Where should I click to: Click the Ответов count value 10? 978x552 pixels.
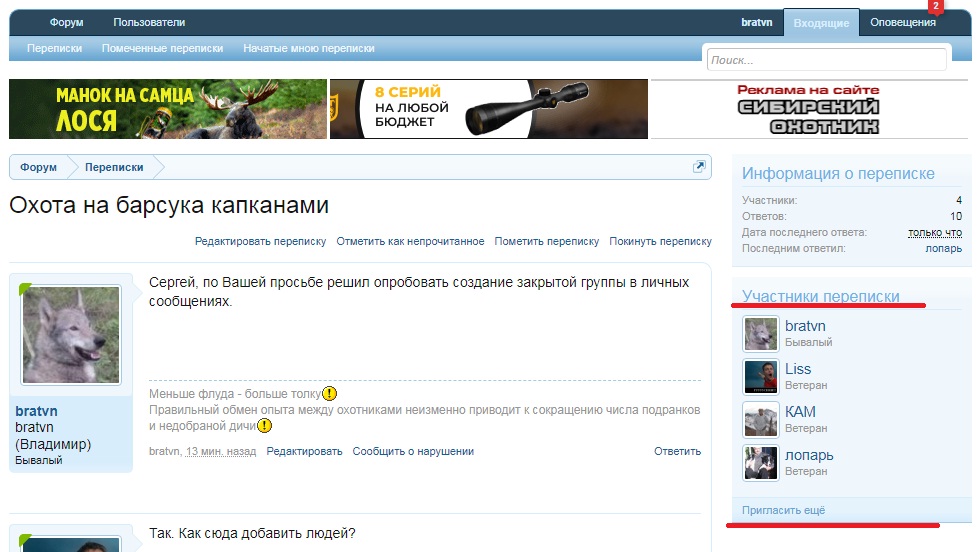pyautogui.click(x=956, y=216)
